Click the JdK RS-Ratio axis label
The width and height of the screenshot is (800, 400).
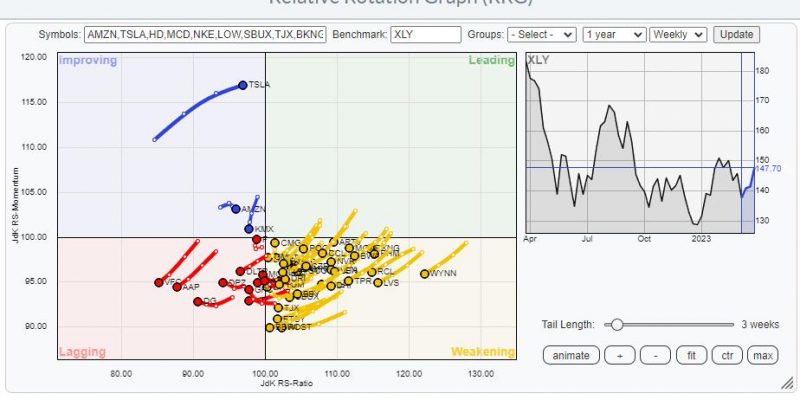pos(286,384)
